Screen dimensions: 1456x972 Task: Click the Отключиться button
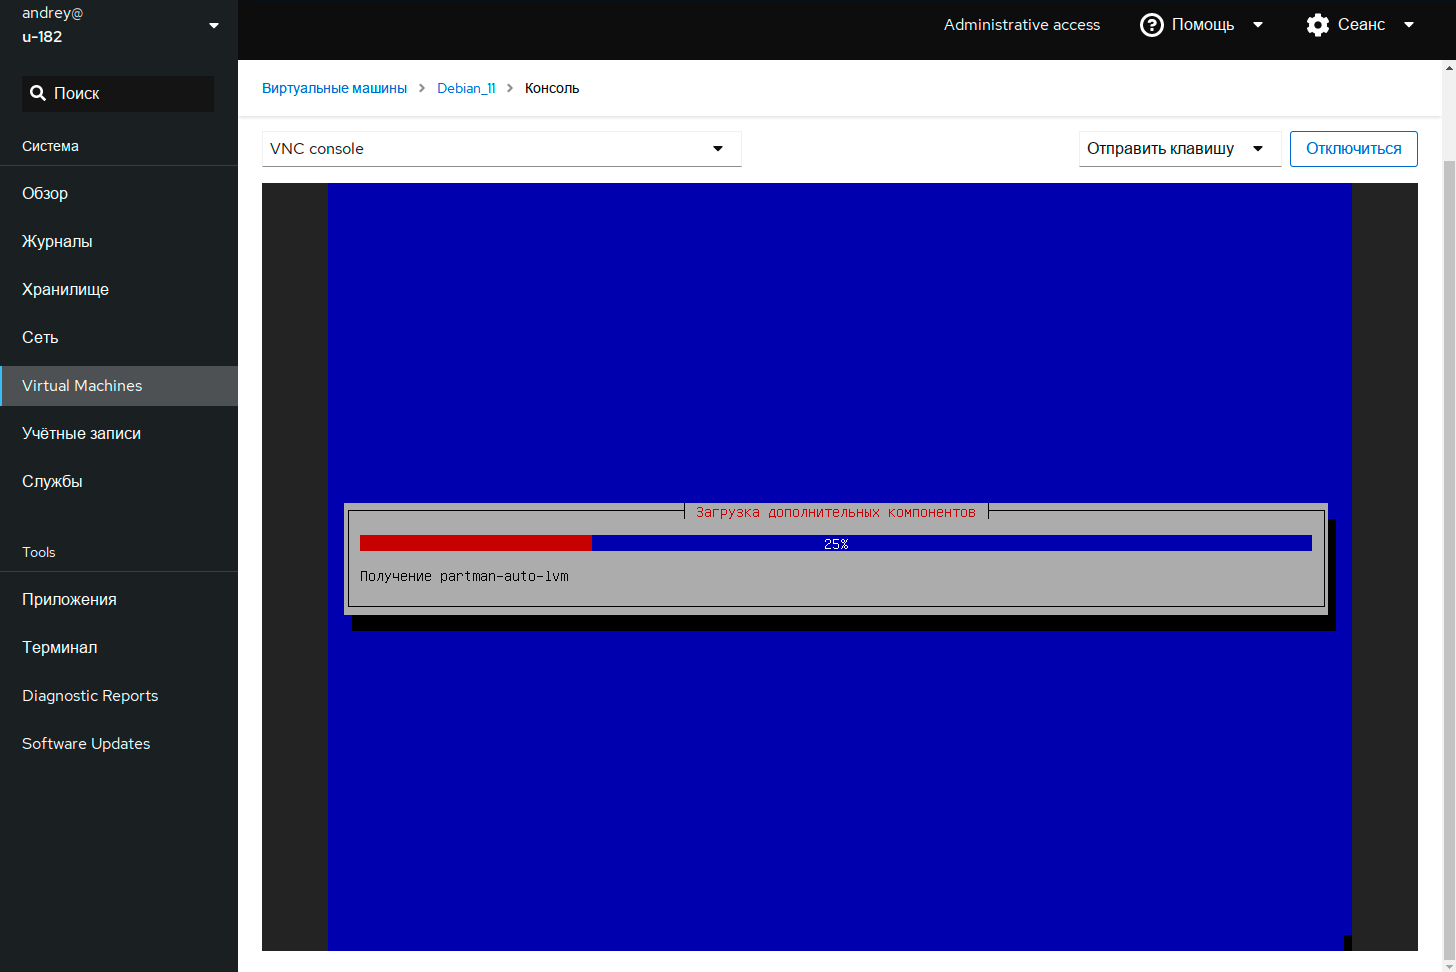click(1353, 149)
